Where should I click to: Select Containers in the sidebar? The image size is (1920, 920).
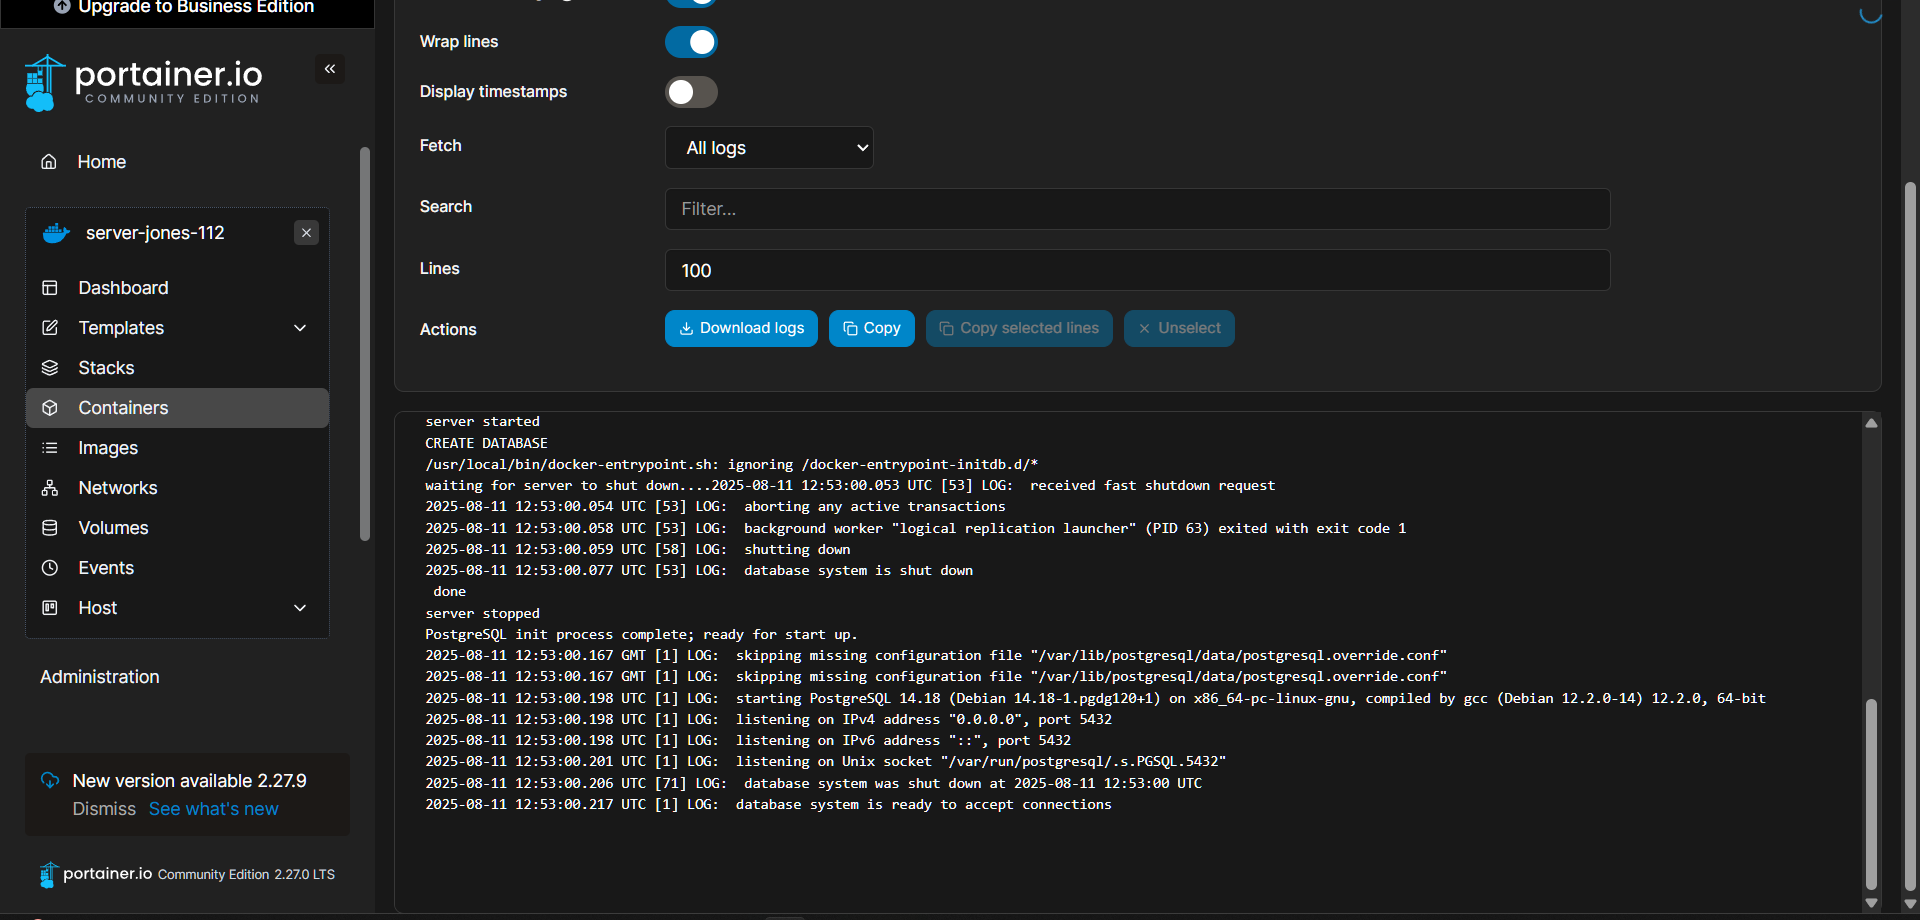[177, 408]
